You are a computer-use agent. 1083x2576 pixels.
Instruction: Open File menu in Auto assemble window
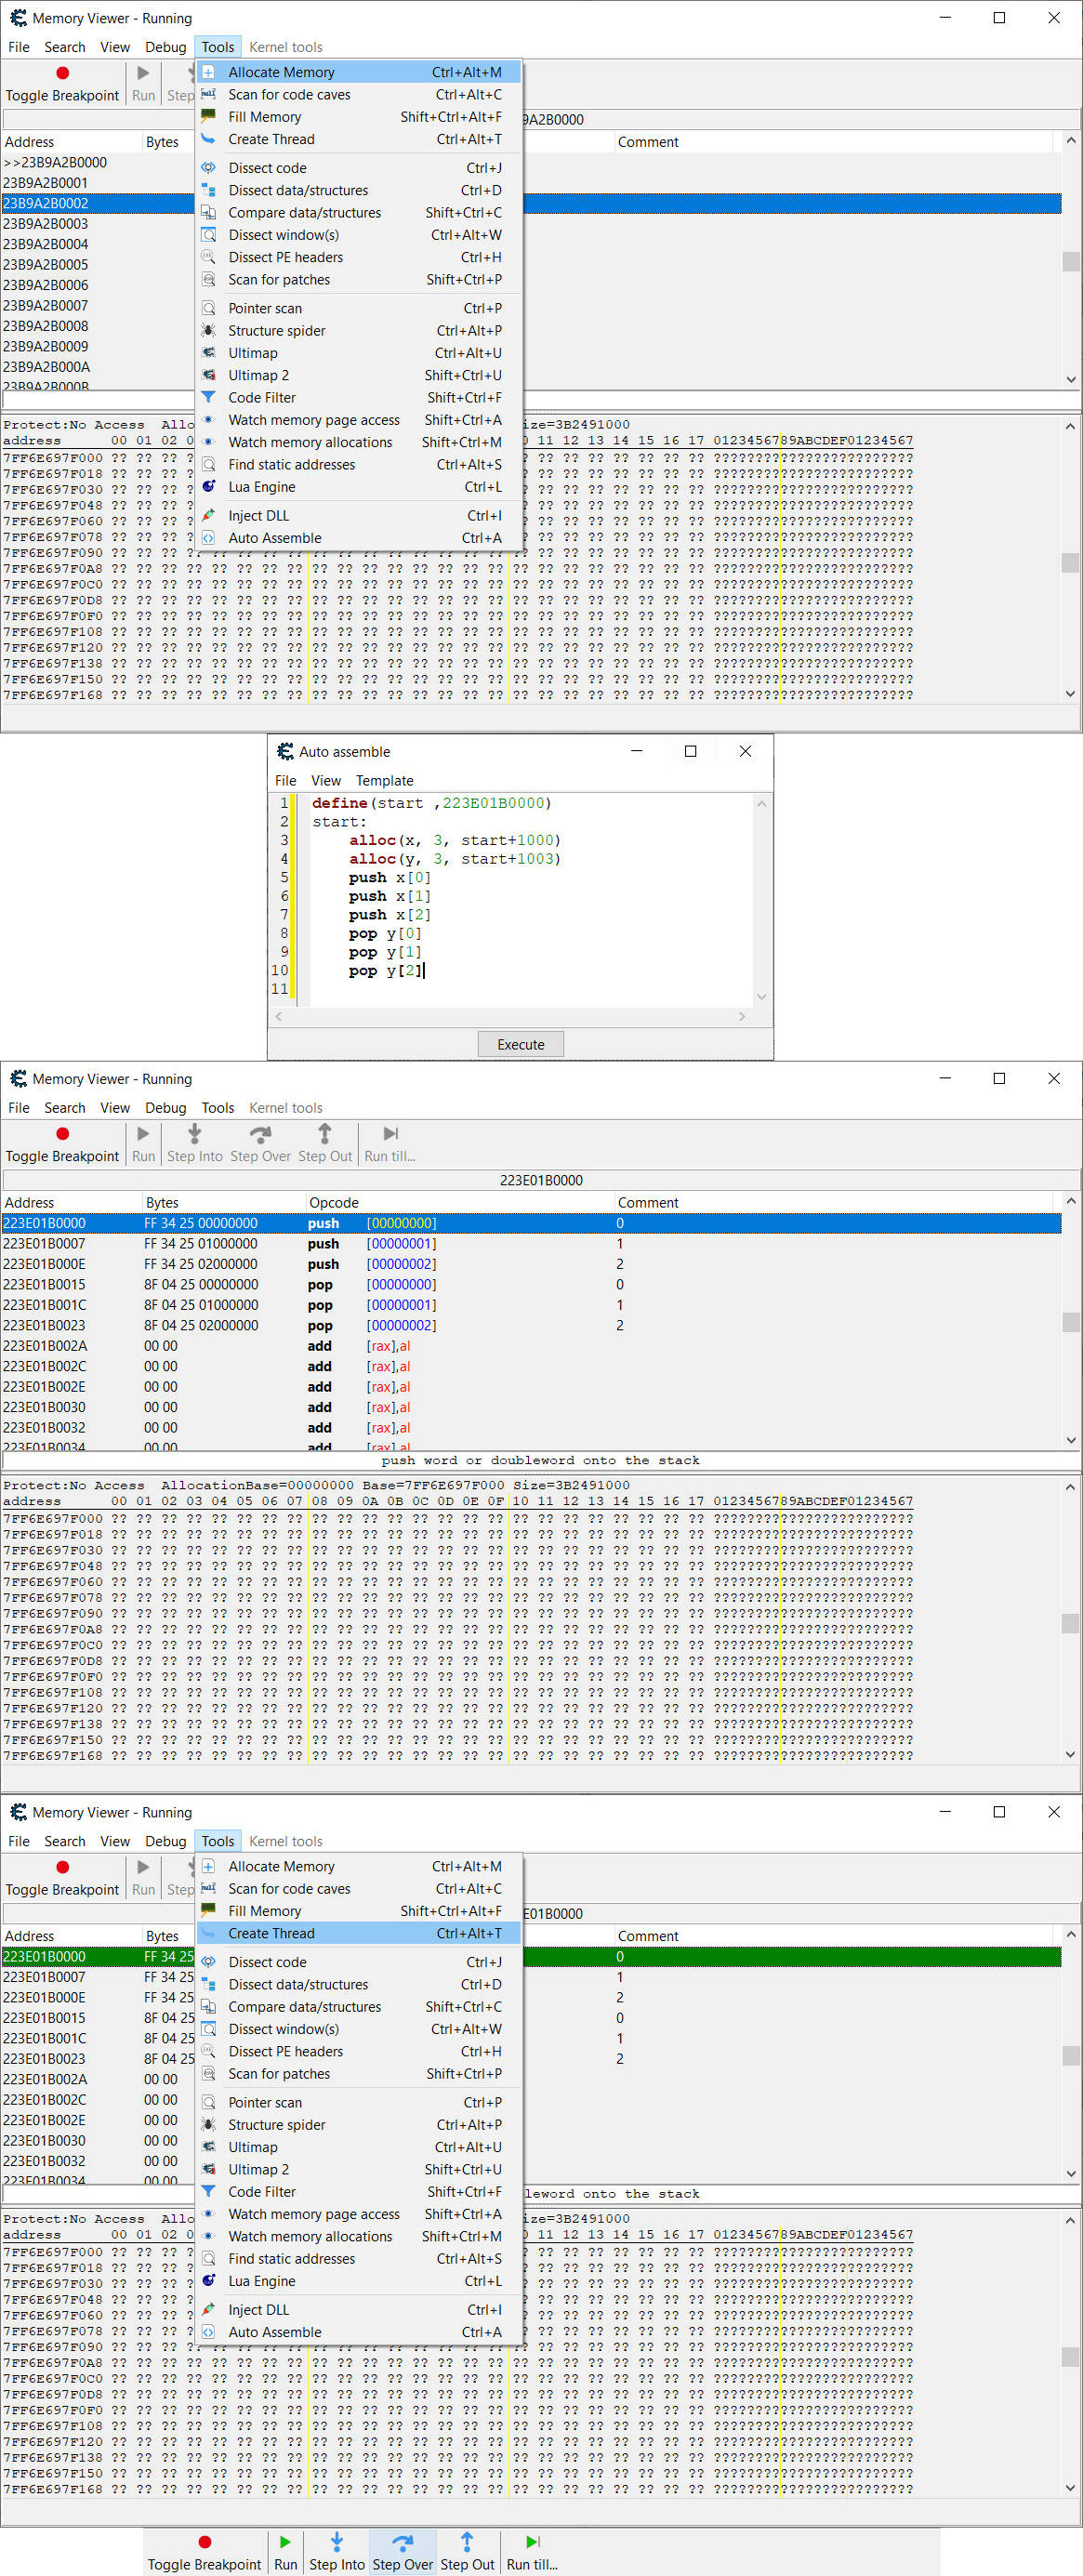point(285,780)
